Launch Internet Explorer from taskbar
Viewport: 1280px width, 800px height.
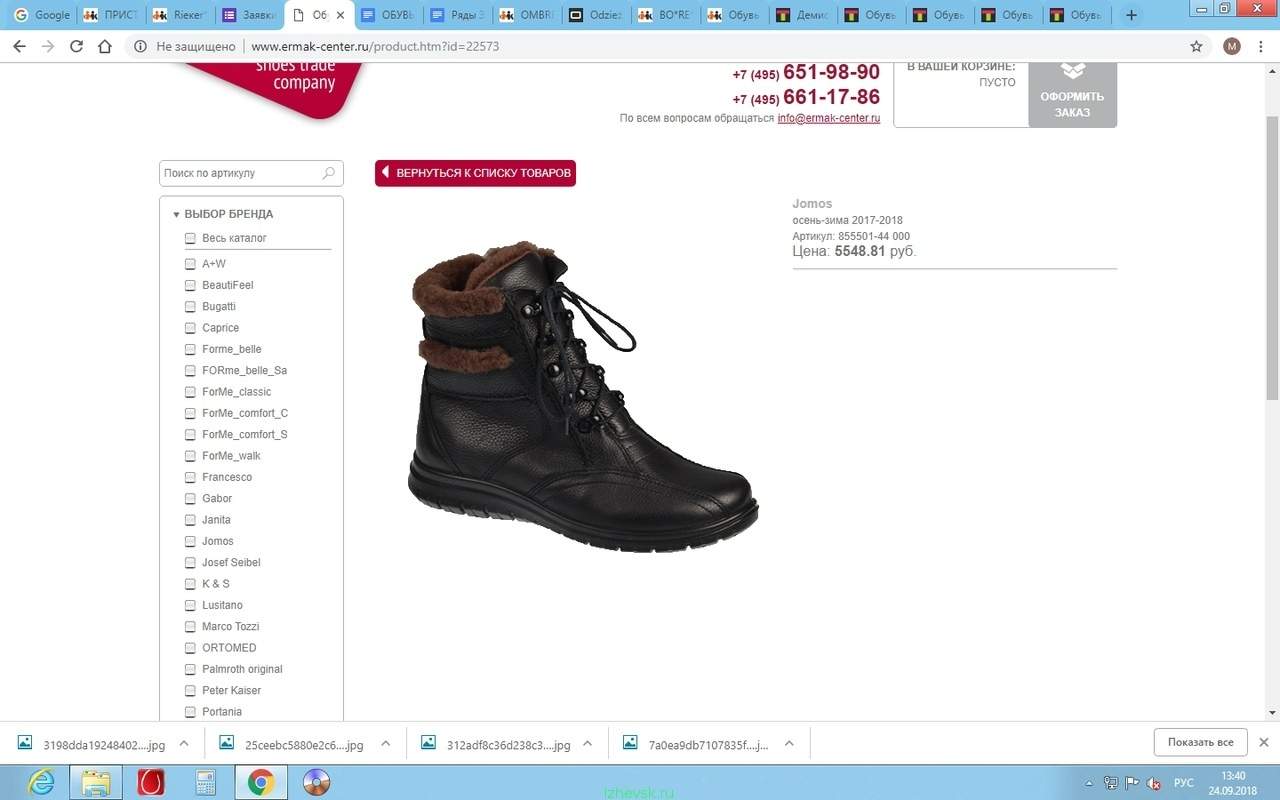[42, 781]
